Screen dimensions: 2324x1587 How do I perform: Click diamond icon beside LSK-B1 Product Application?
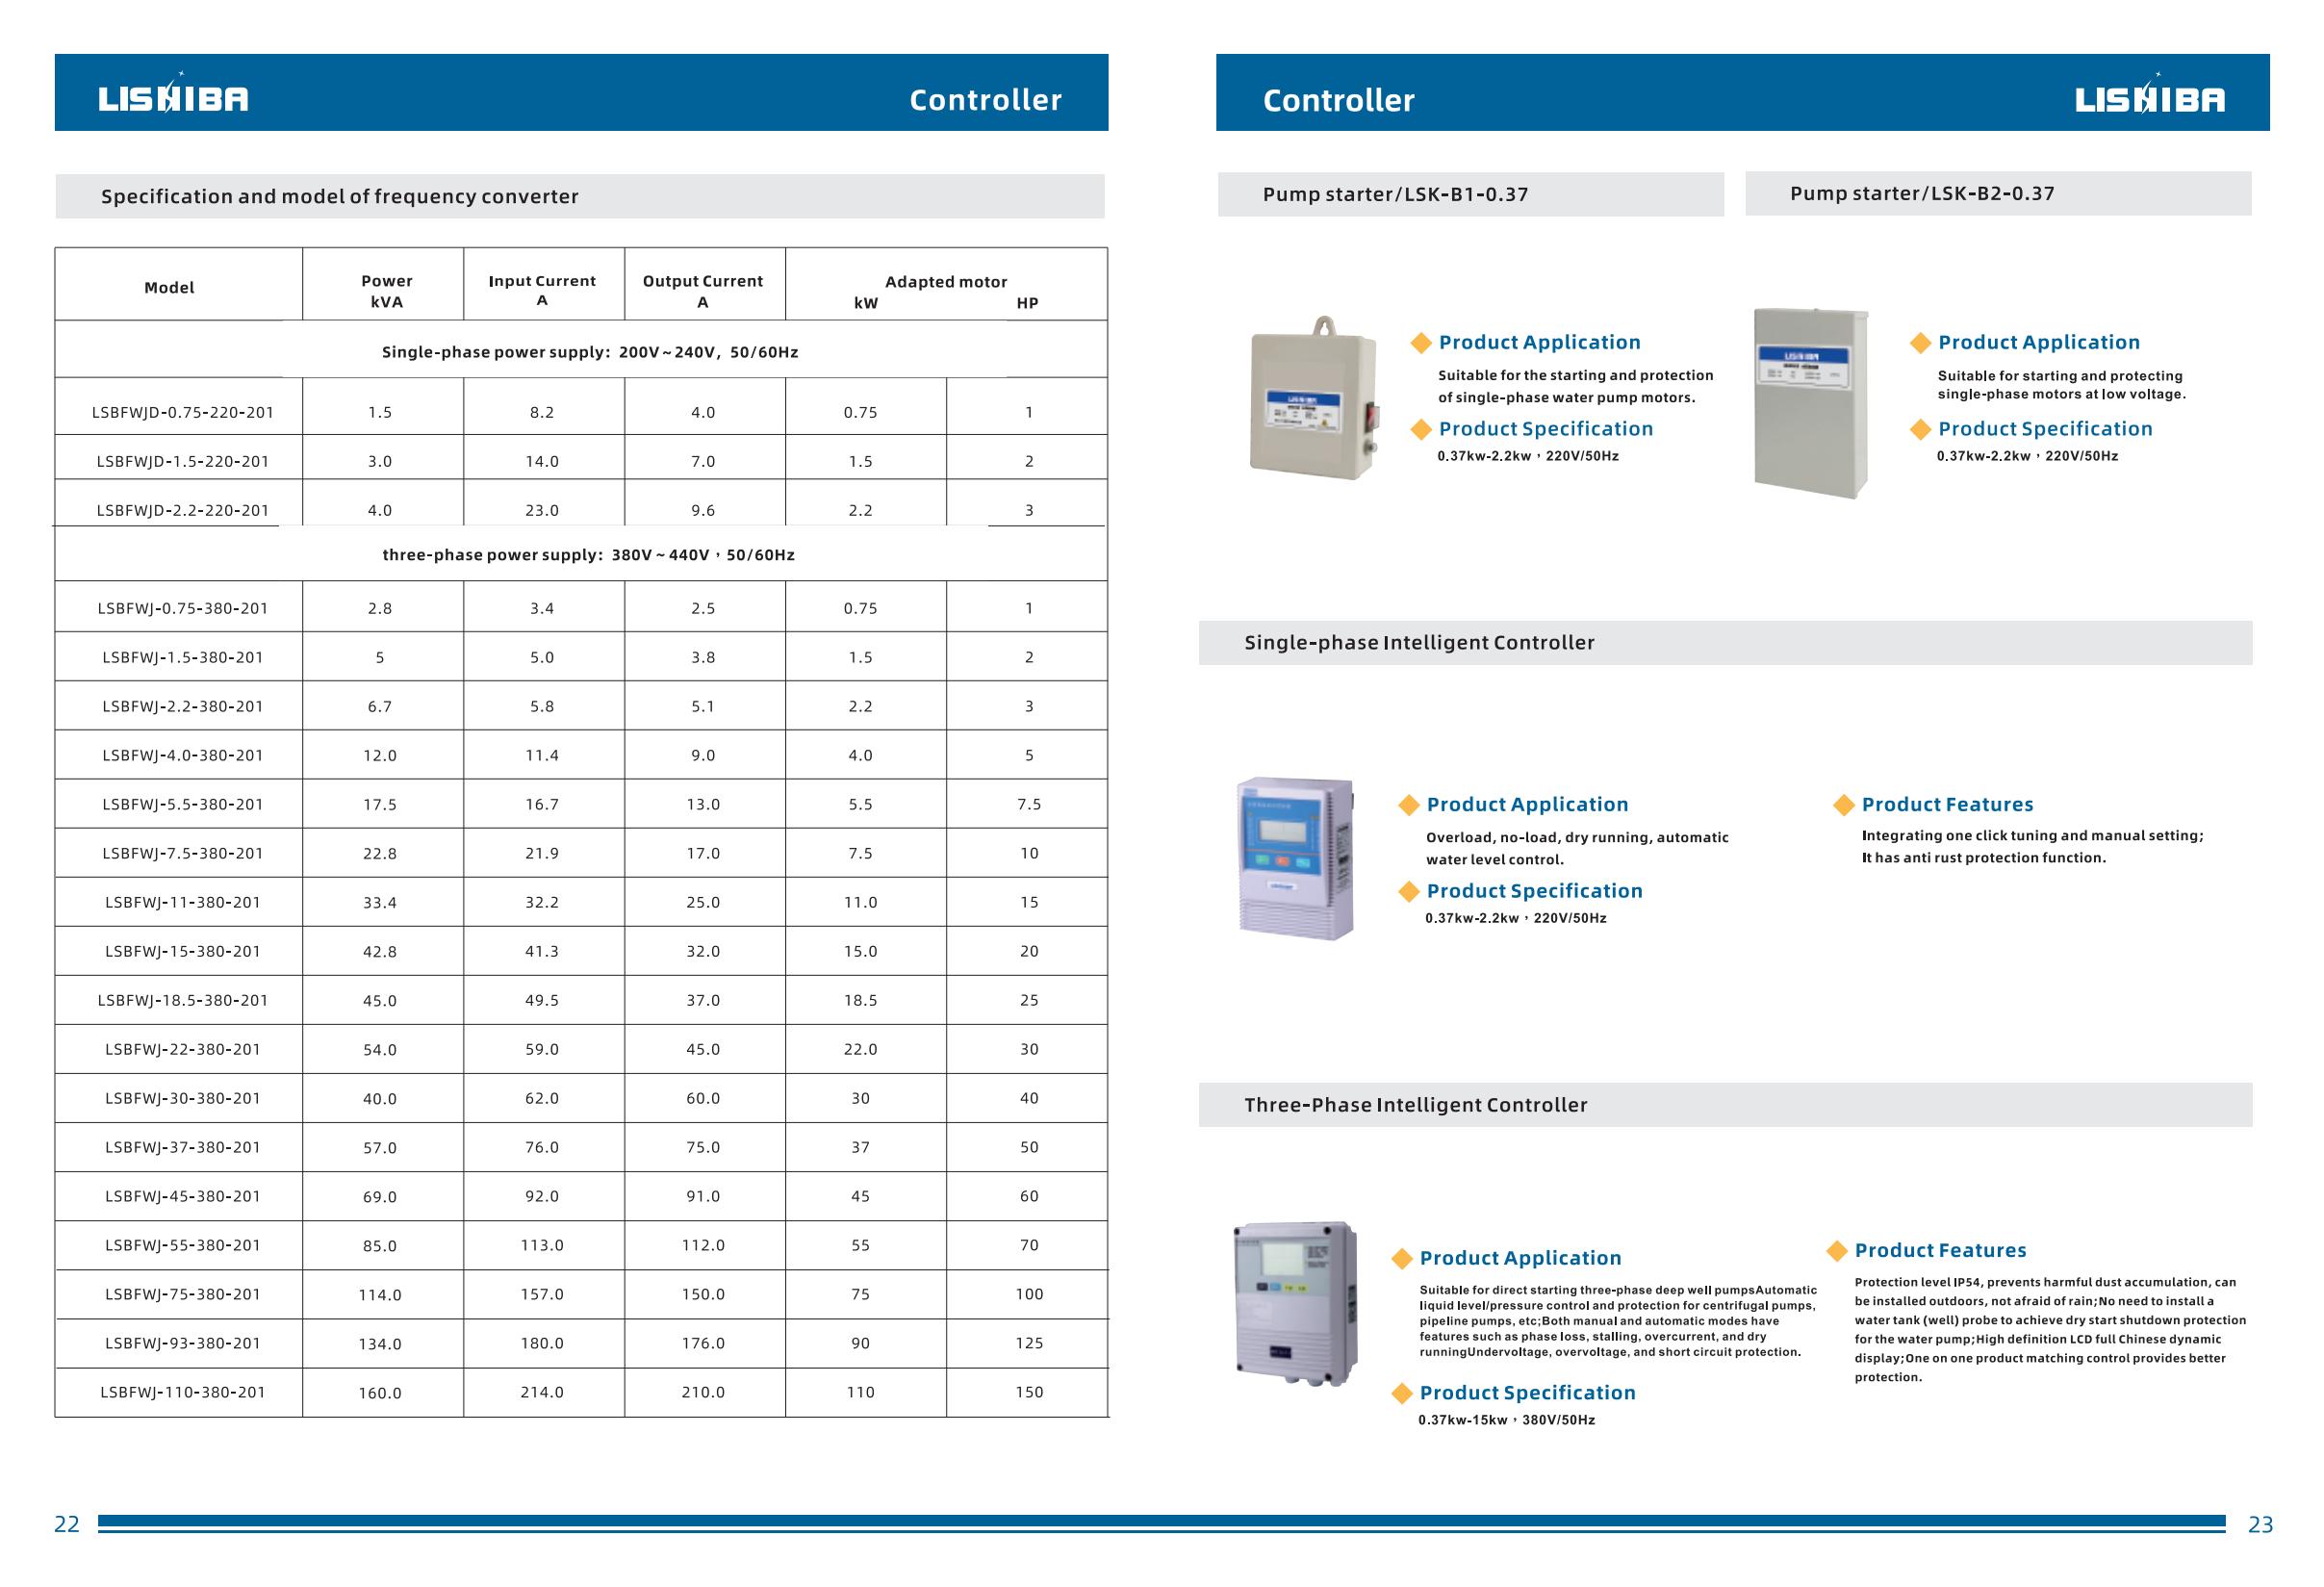pos(1421,343)
